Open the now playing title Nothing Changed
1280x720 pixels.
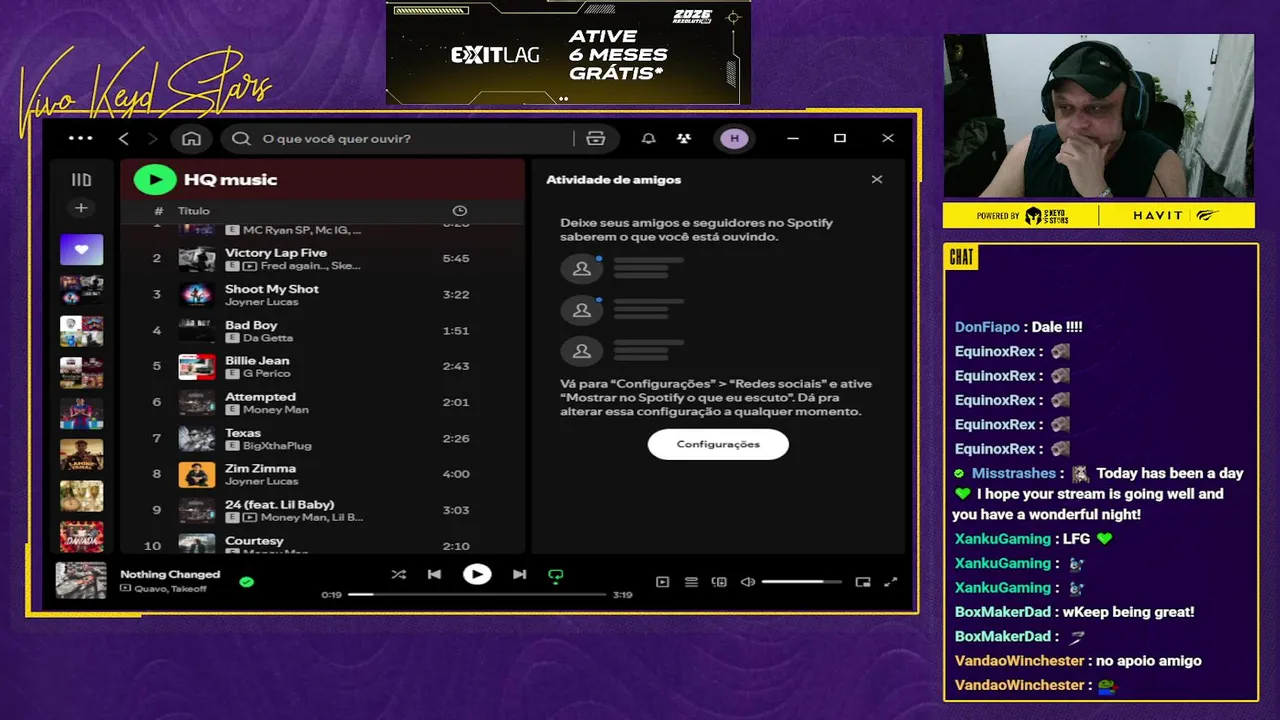[x=170, y=574]
